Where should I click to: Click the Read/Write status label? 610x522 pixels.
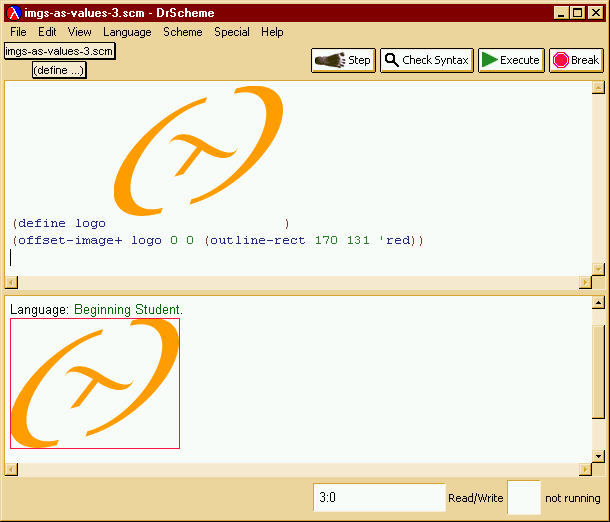pyautogui.click(x=475, y=498)
